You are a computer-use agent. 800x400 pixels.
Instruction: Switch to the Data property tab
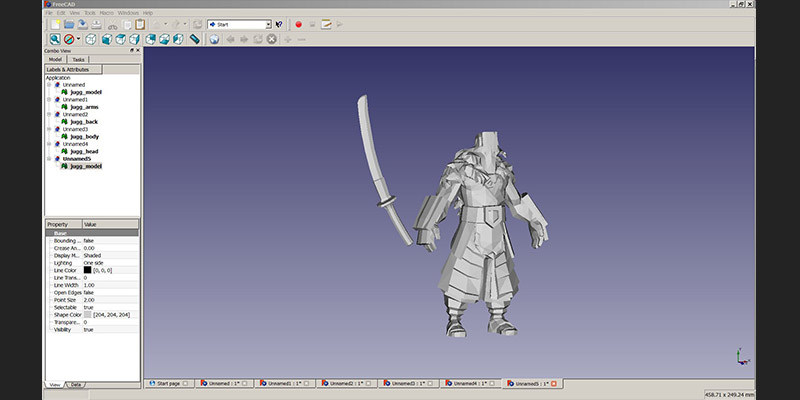pos(76,384)
